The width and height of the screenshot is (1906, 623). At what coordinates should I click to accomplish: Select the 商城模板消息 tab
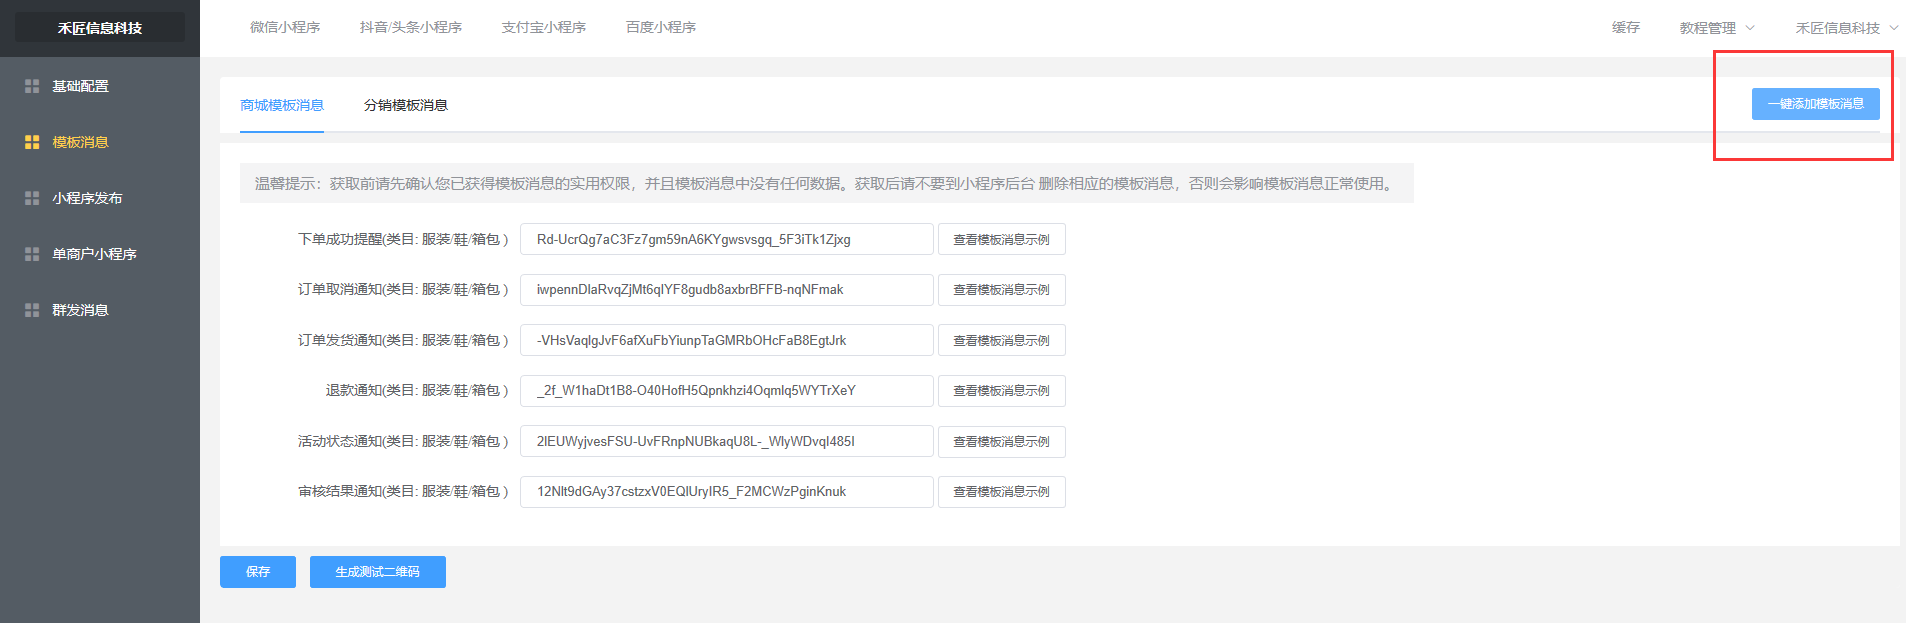pos(282,105)
